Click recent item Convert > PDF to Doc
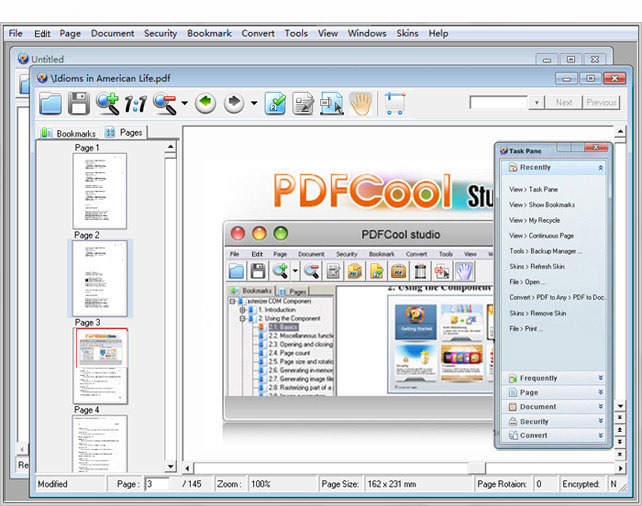 coord(557,297)
